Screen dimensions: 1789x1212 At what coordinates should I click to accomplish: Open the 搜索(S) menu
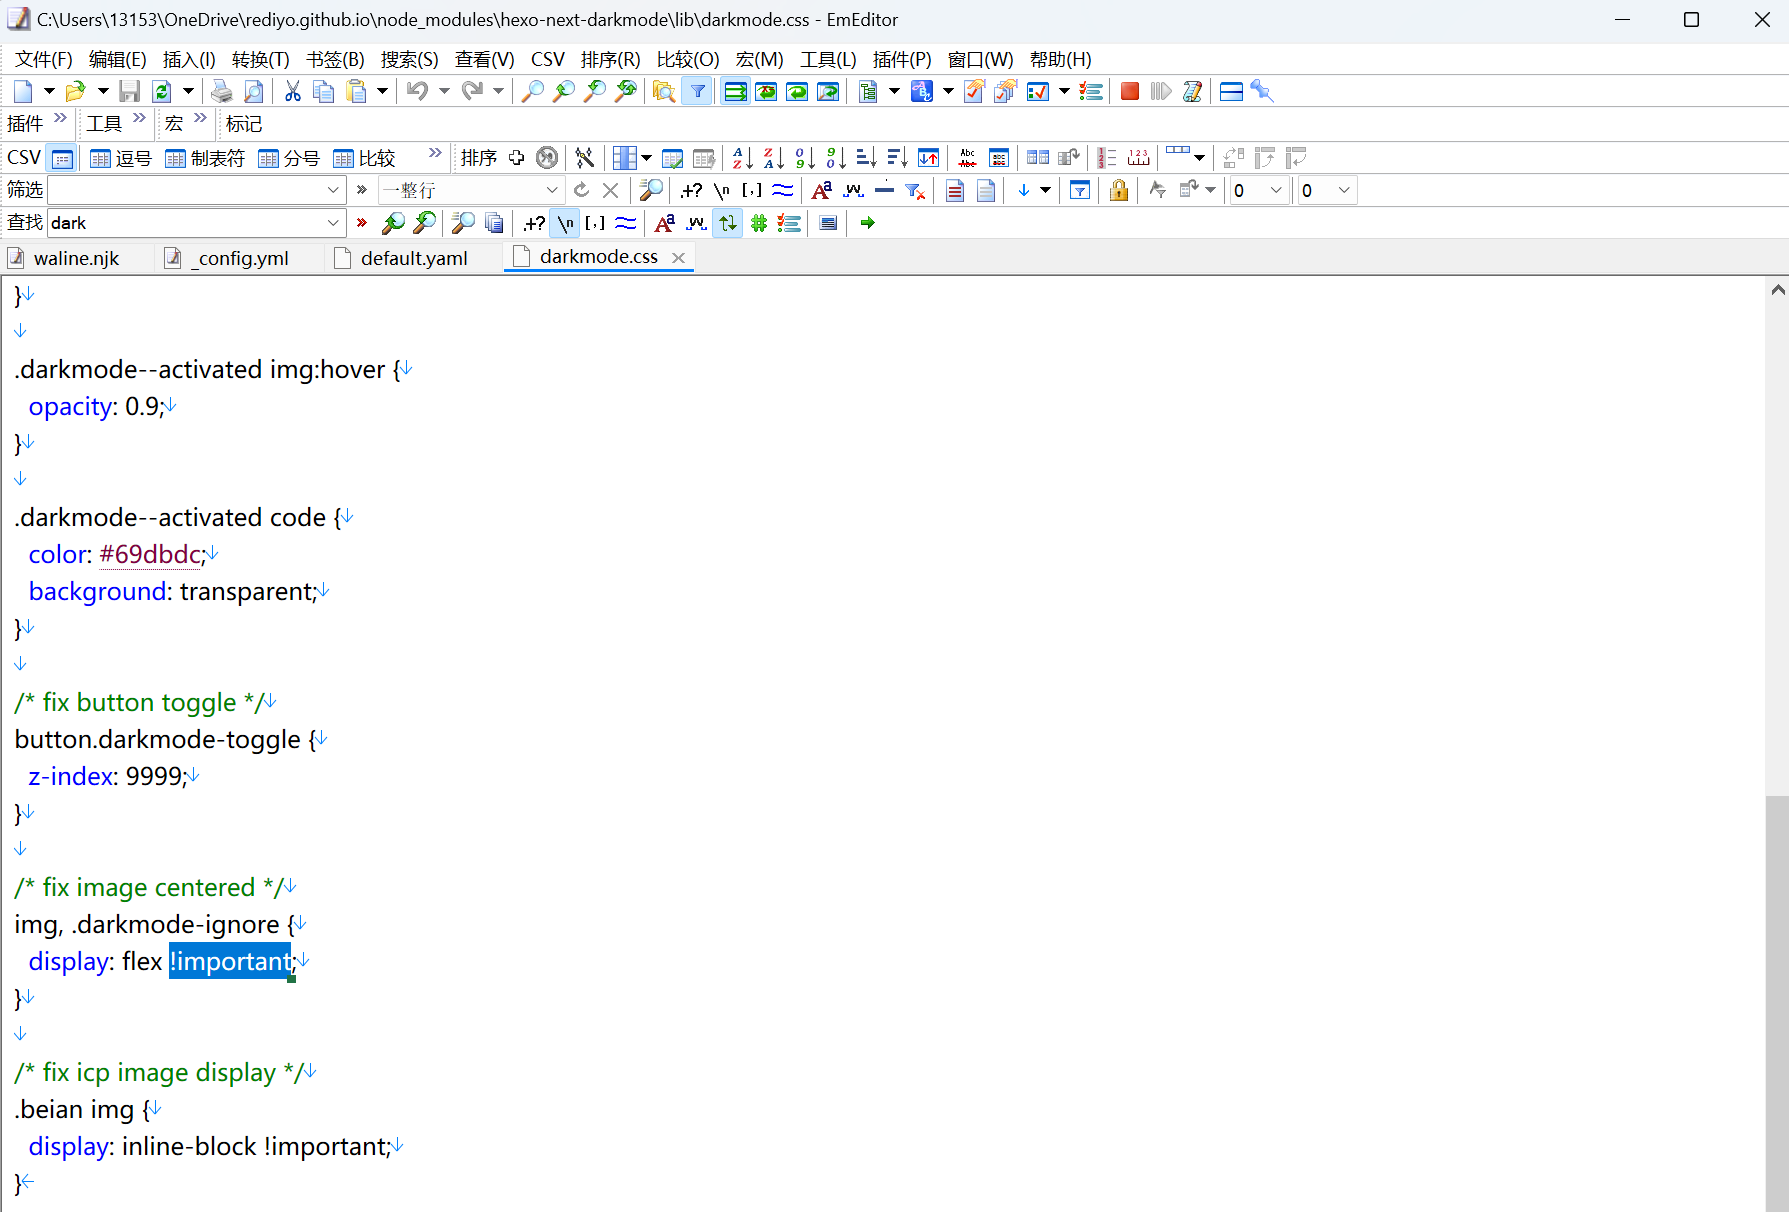click(410, 59)
